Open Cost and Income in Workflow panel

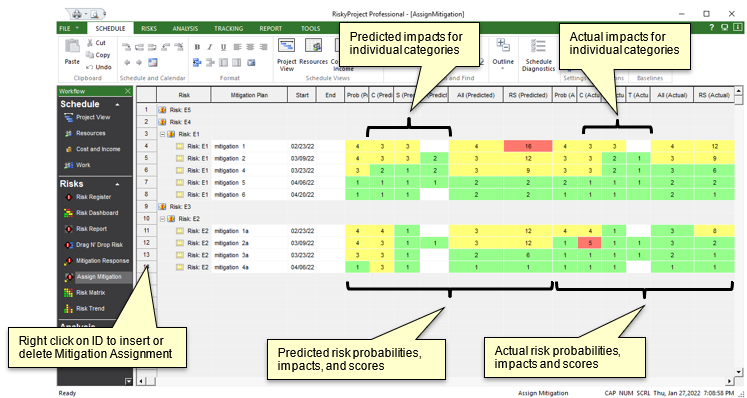point(92,149)
